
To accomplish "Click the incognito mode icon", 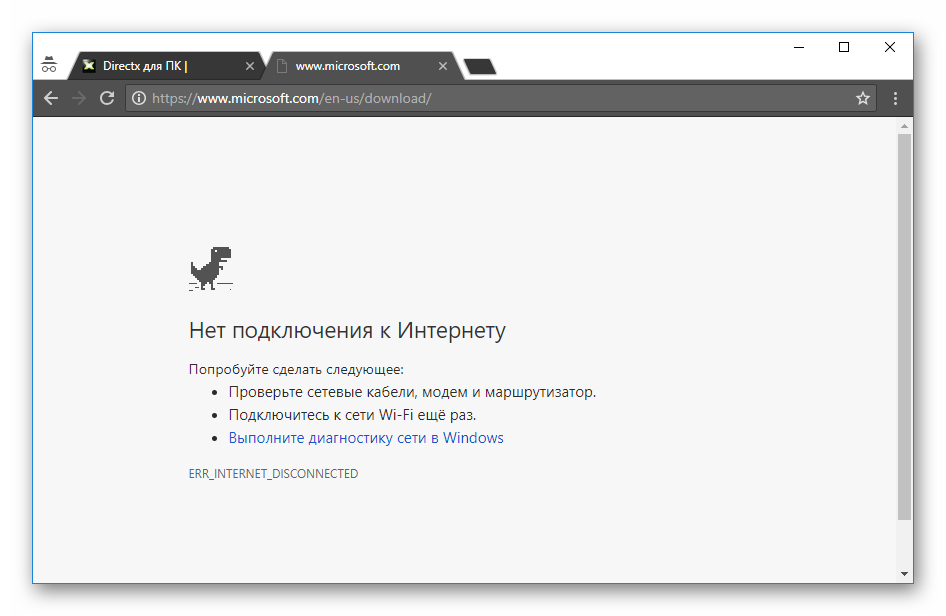I will pos(49,63).
